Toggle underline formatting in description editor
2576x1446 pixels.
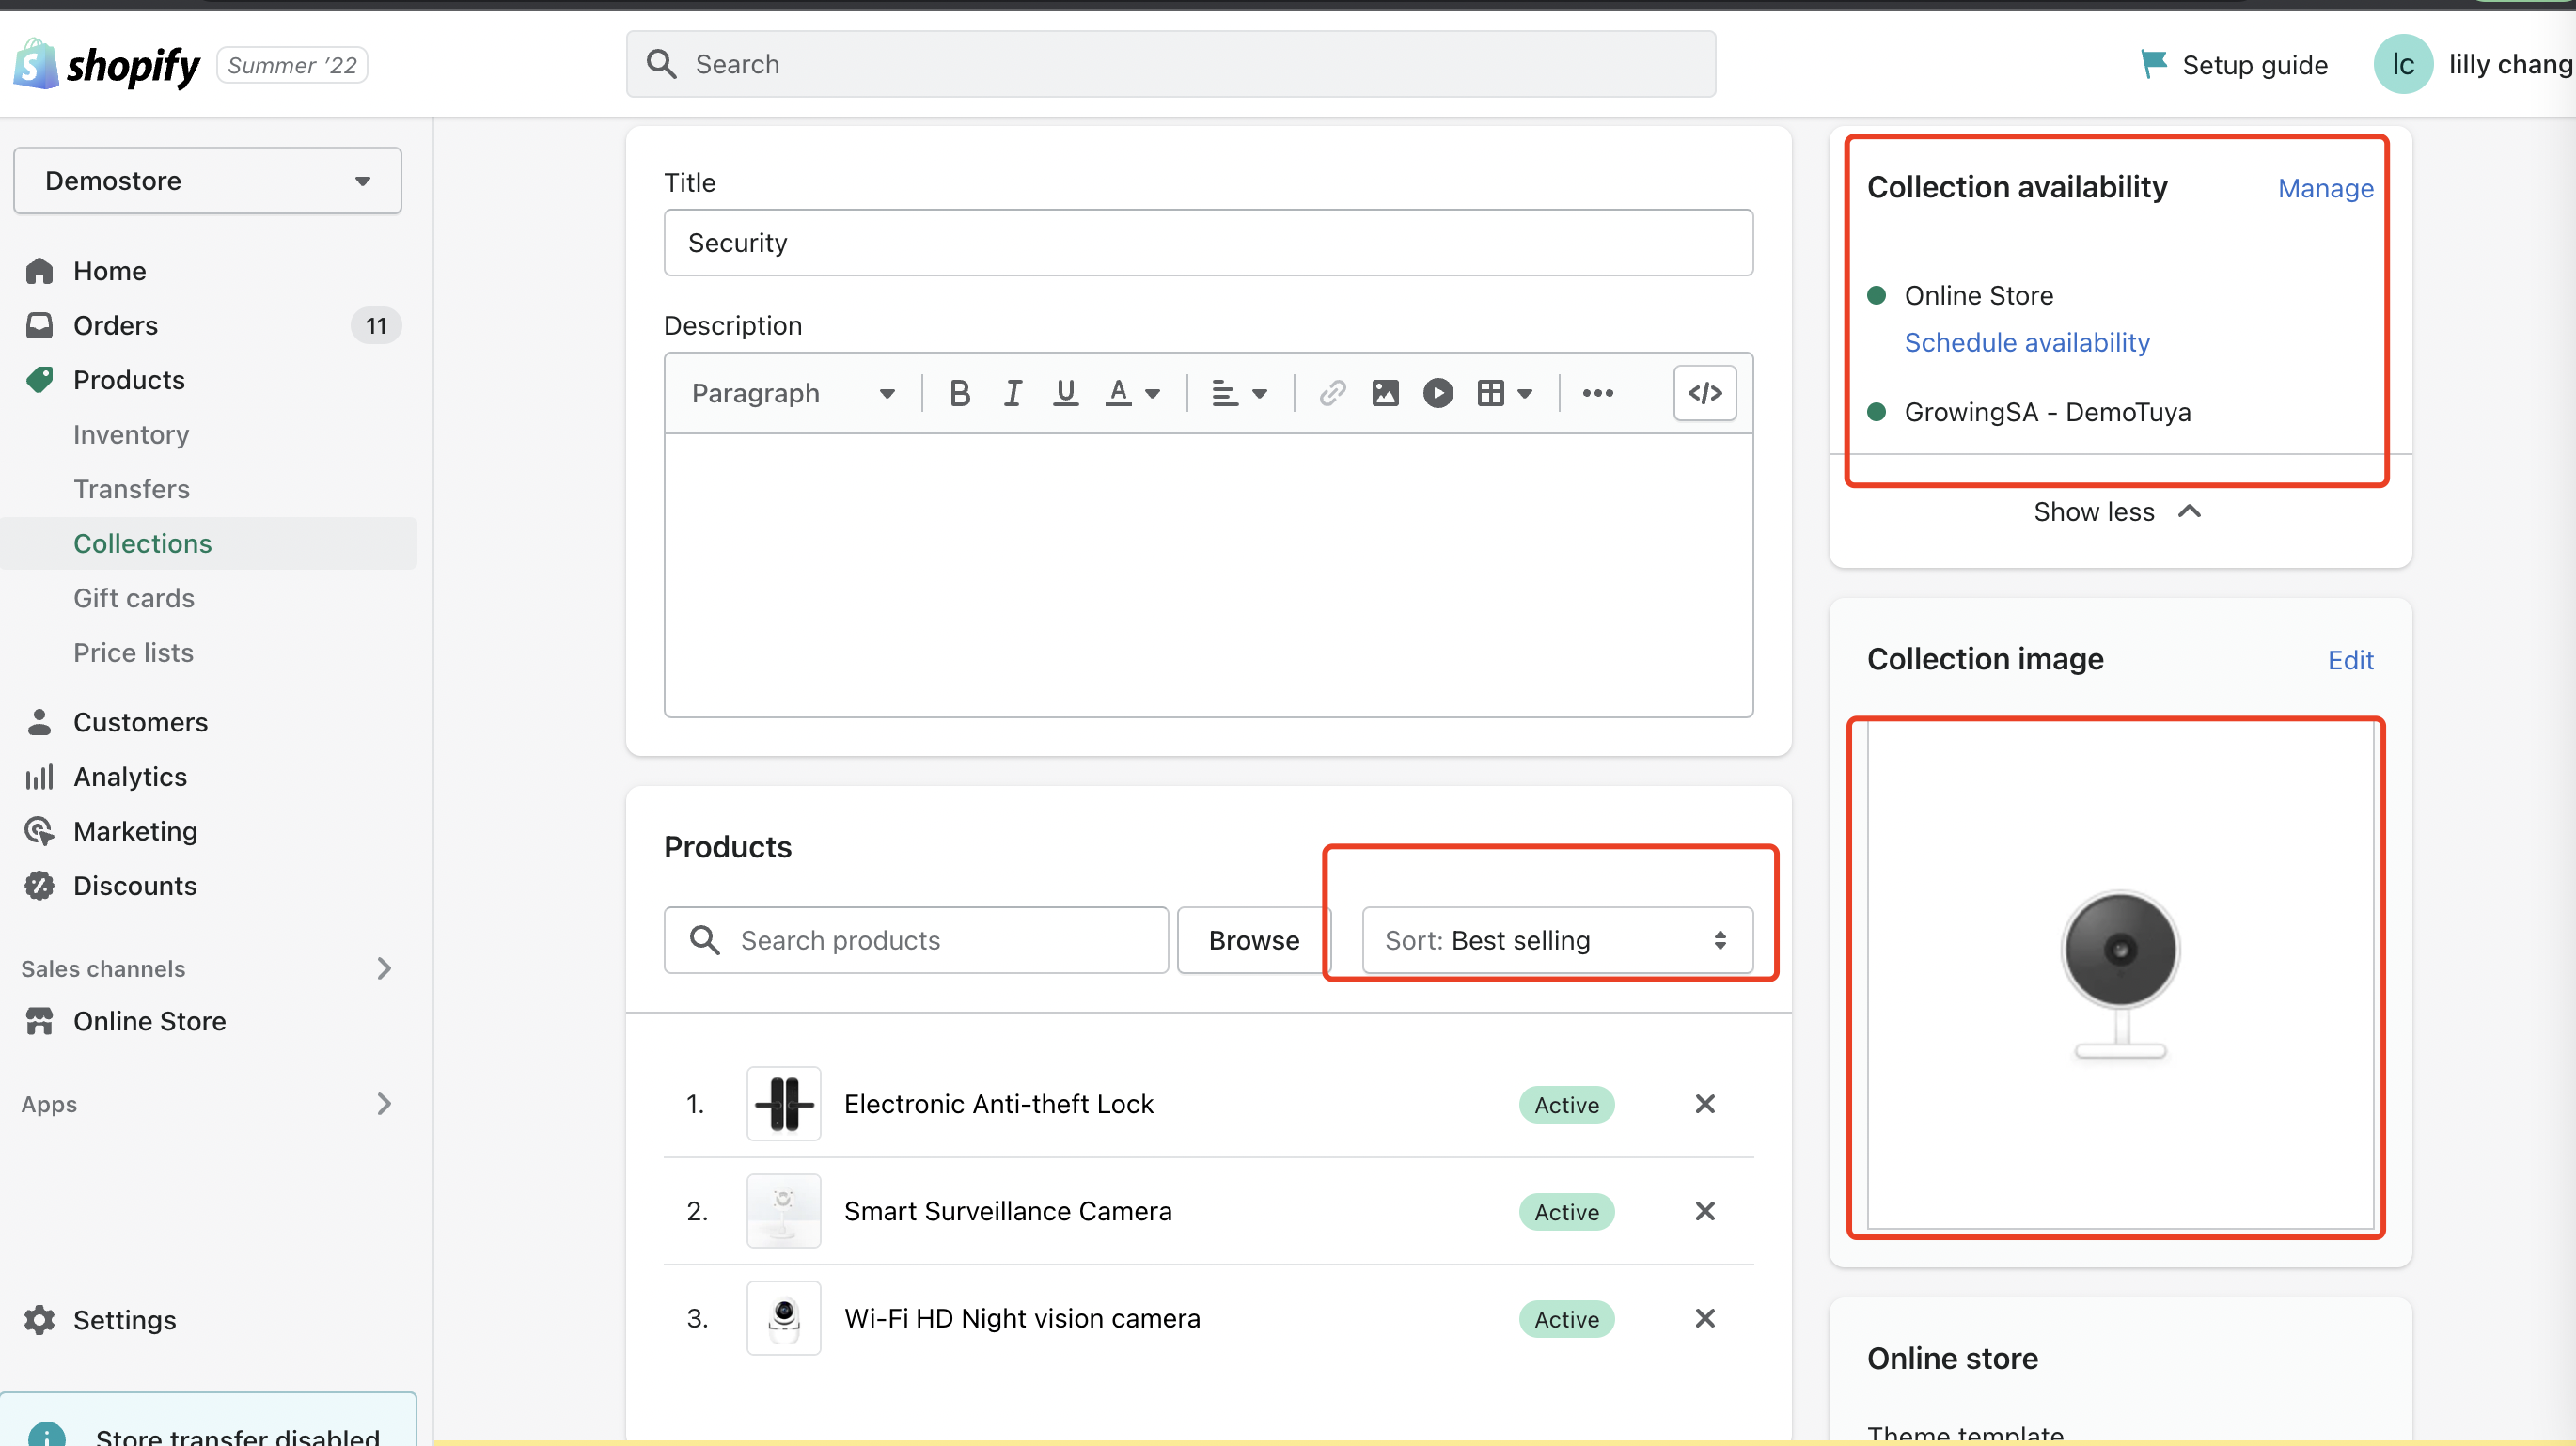click(1065, 393)
